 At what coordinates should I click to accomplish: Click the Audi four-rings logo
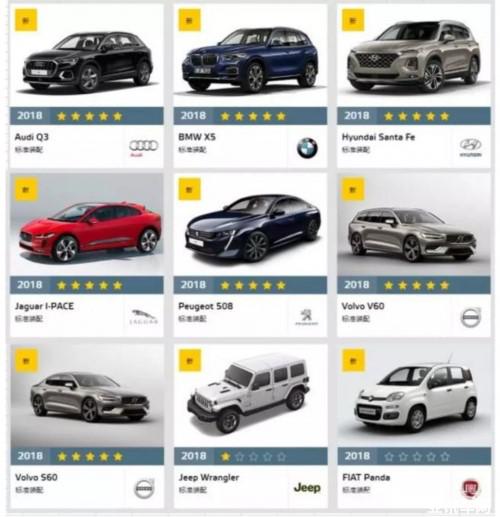(x=143, y=148)
